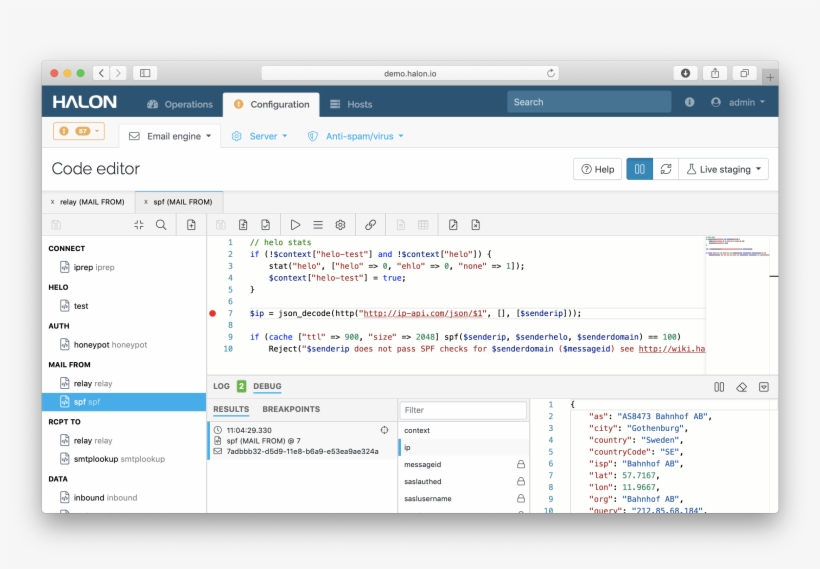820x569 pixels.
Task: Click the Filter input in debug panel
Action: pos(463,410)
